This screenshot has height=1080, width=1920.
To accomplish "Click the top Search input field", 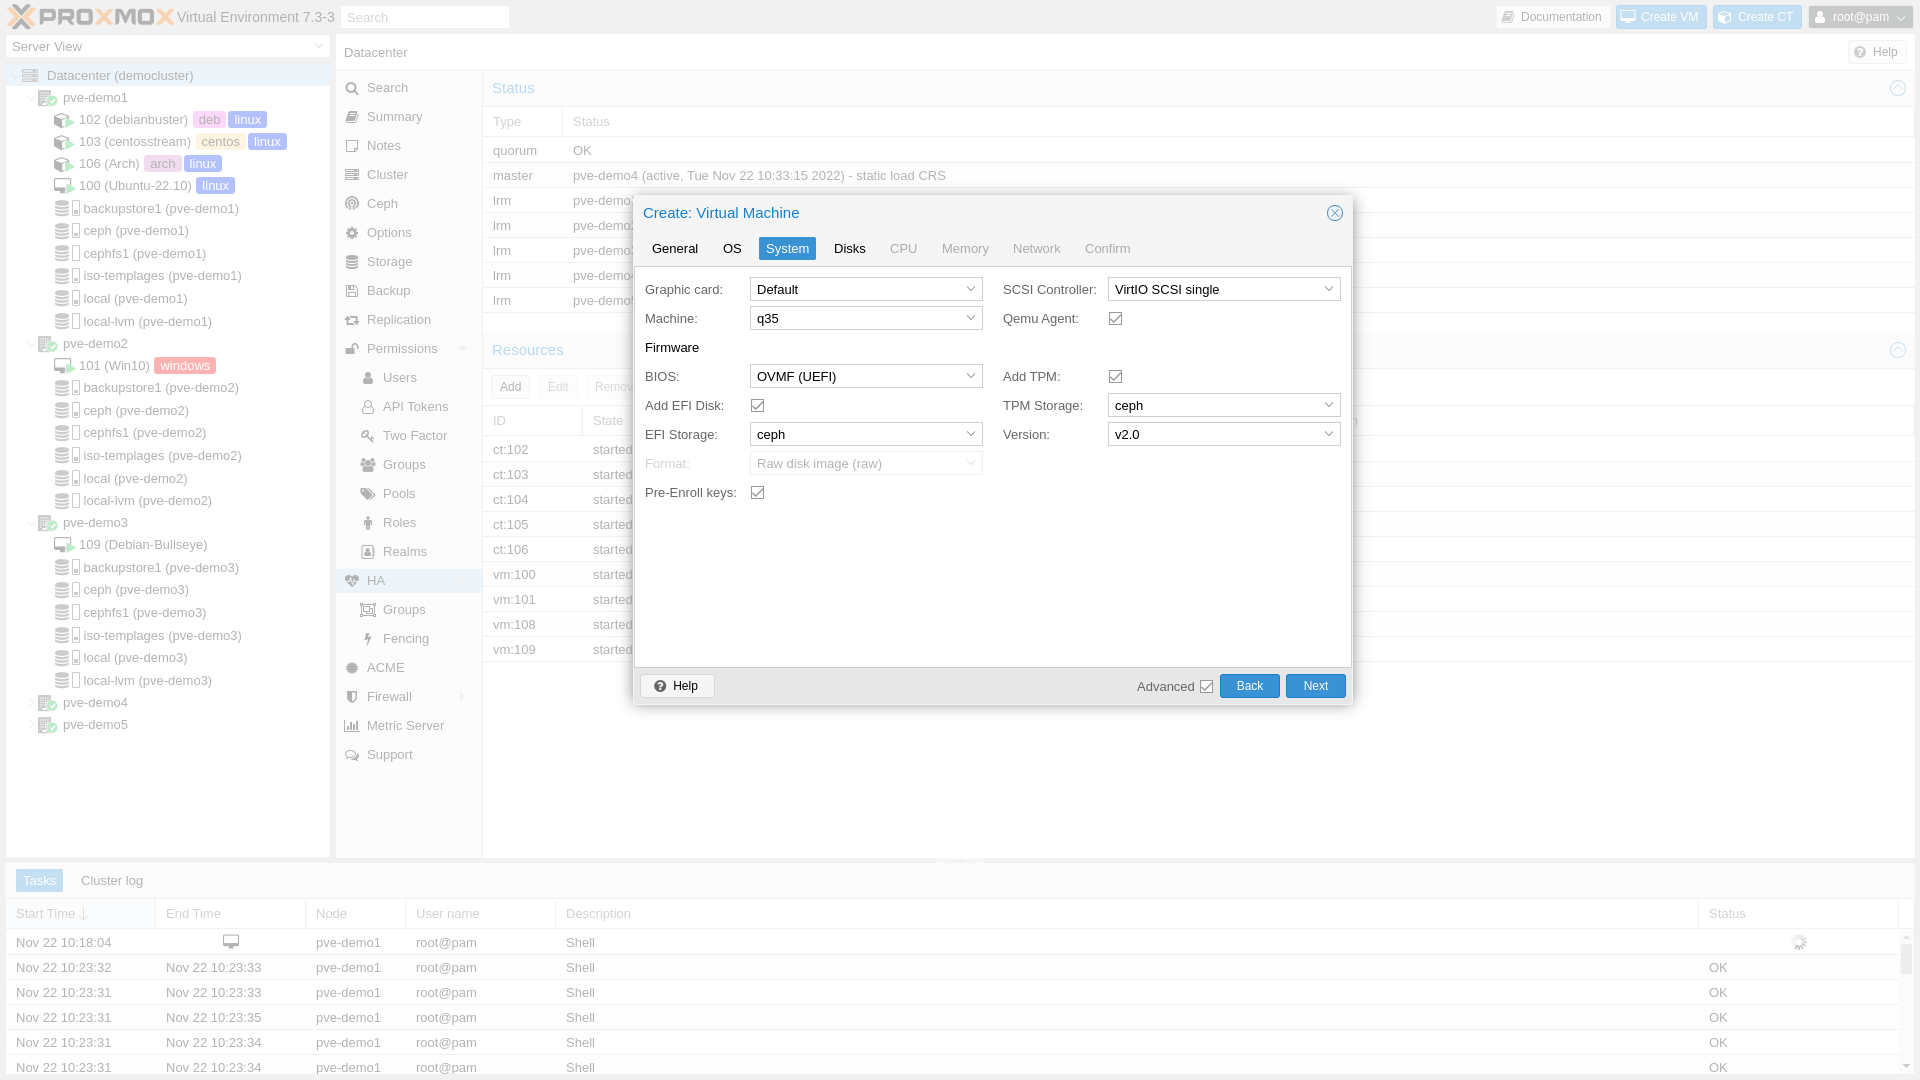I will [x=425, y=17].
